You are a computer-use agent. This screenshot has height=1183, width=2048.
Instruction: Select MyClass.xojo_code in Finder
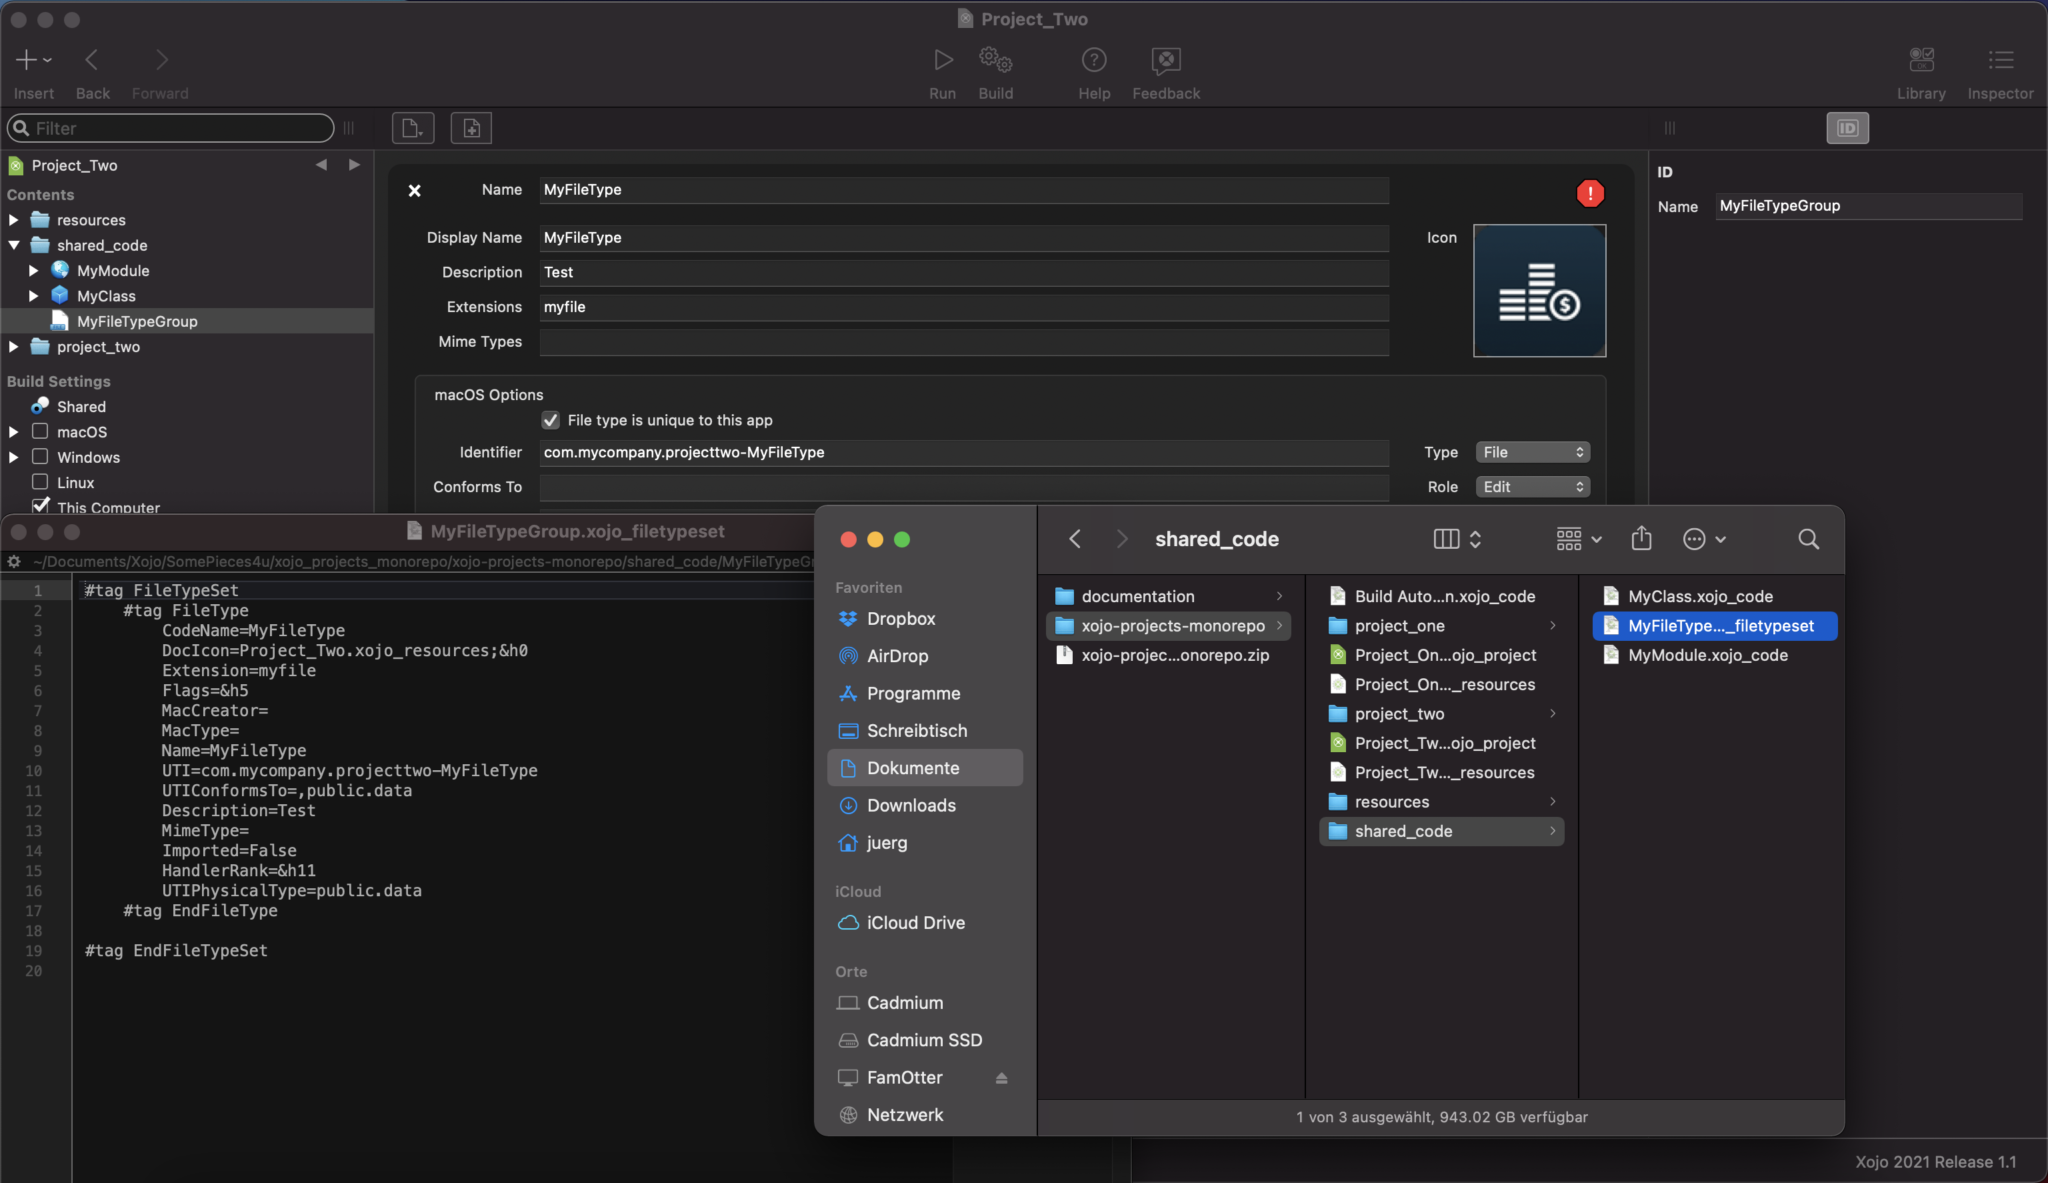[x=1714, y=597]
